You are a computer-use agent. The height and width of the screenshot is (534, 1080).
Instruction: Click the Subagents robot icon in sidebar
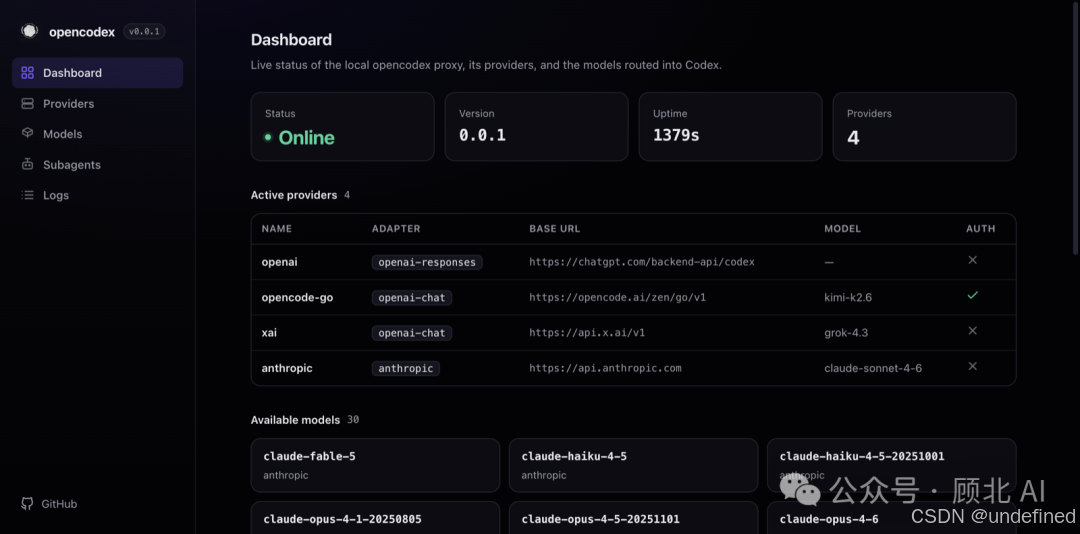point(28,165)
